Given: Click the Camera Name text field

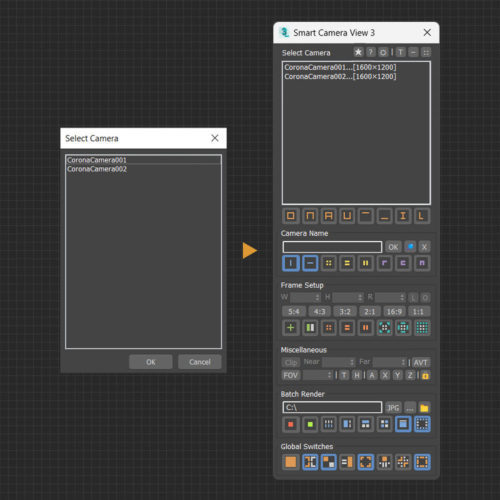Looking at the screenshot, I should coord(332,247).
